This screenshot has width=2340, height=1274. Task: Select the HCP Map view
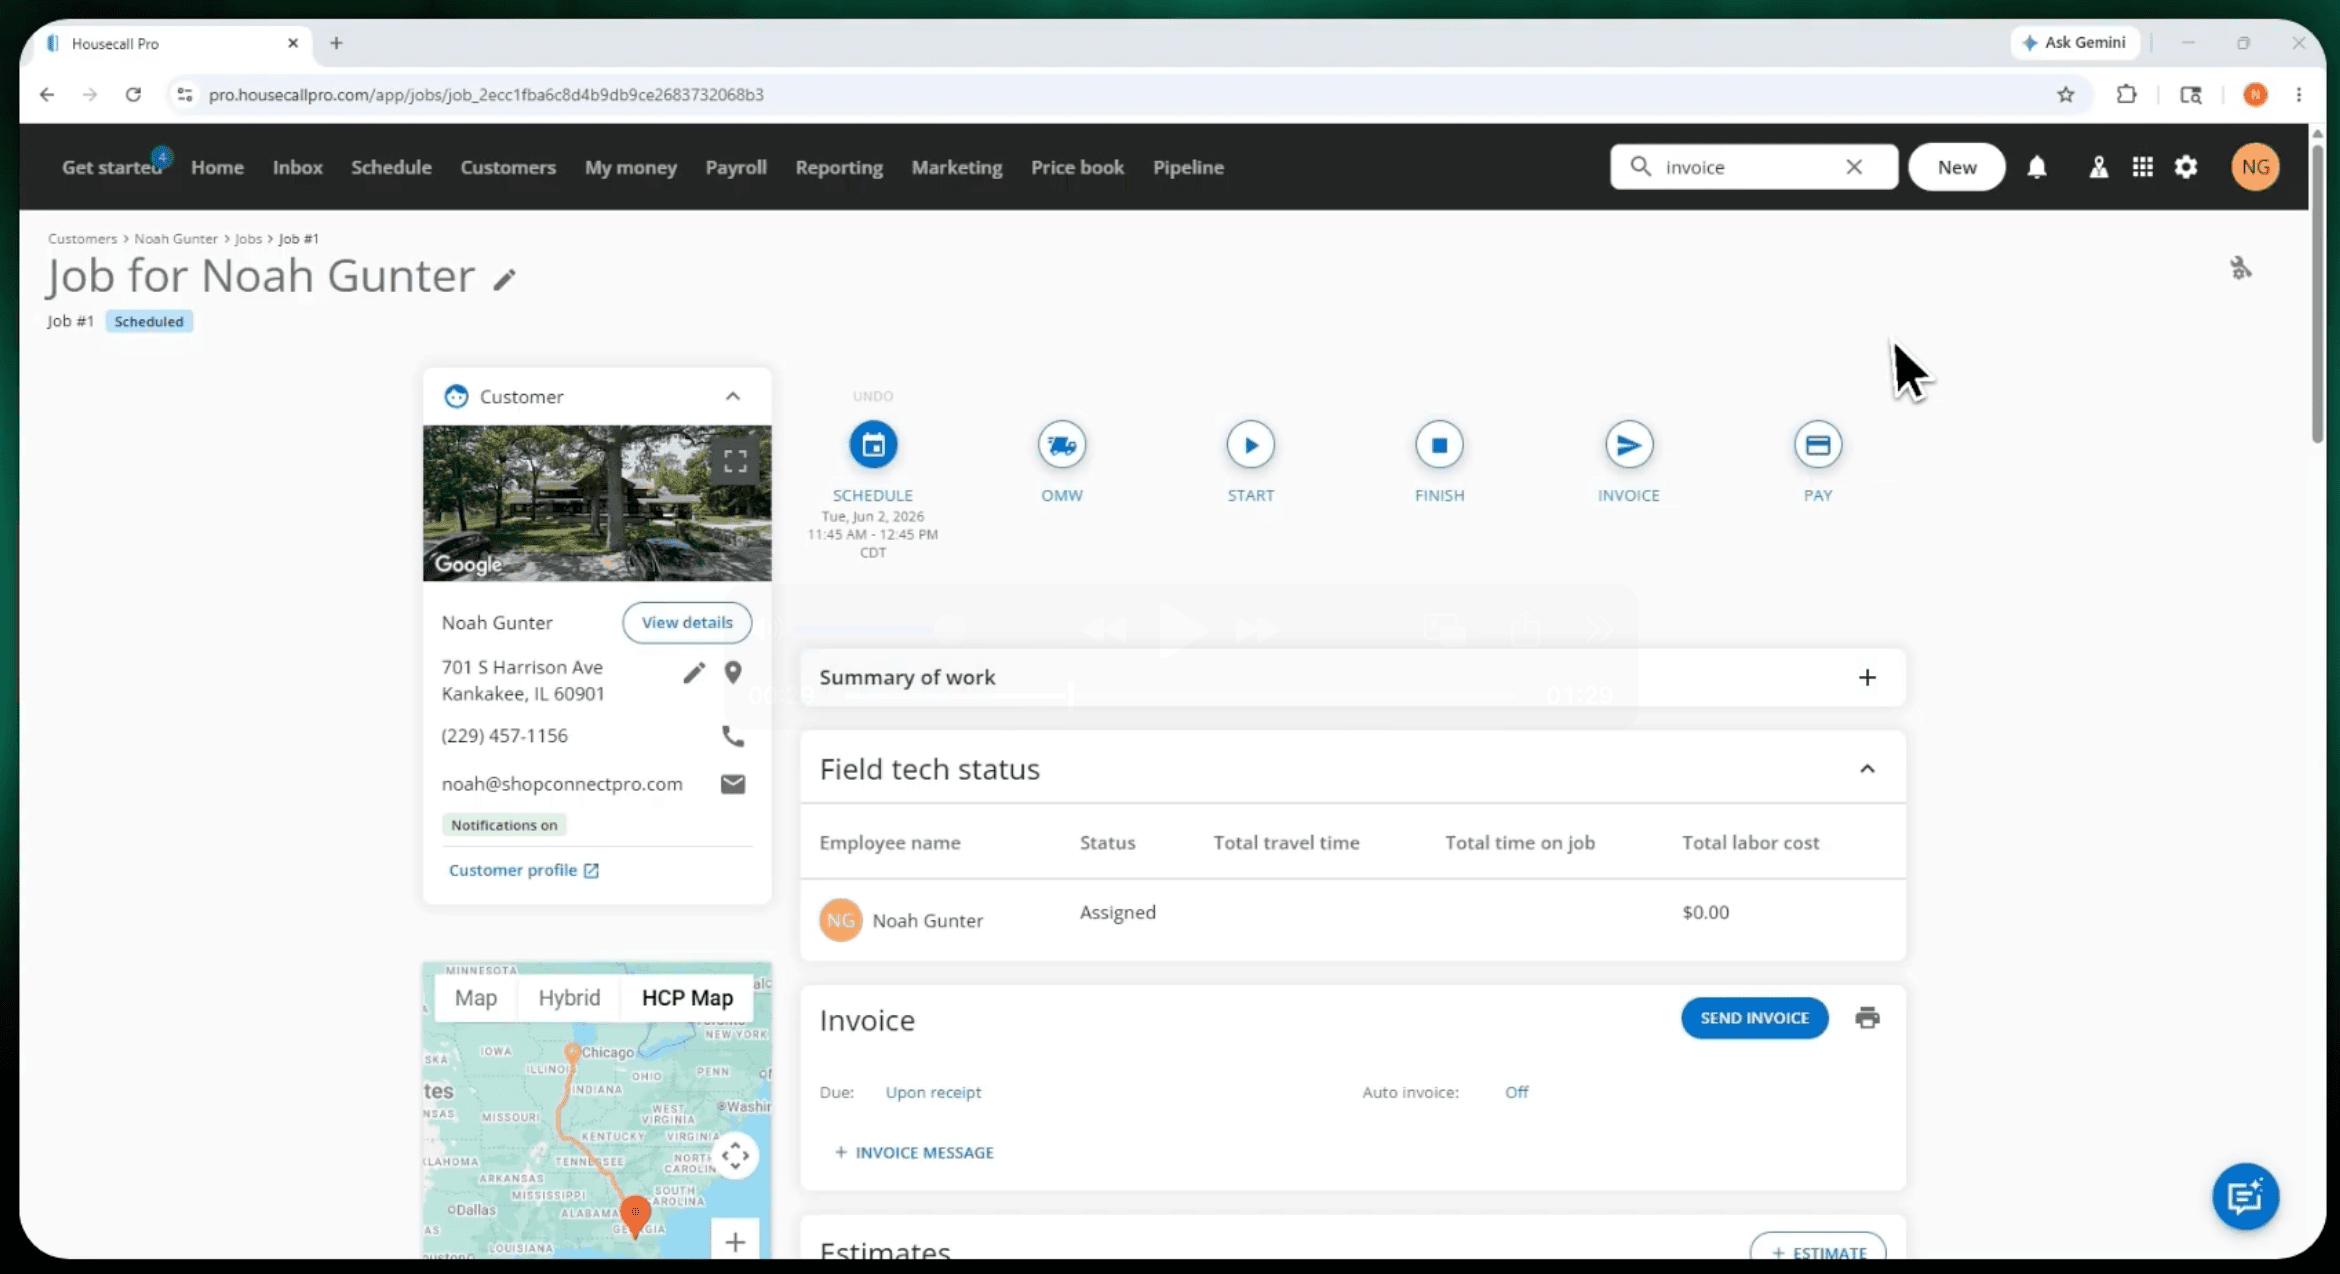point(687,997)
